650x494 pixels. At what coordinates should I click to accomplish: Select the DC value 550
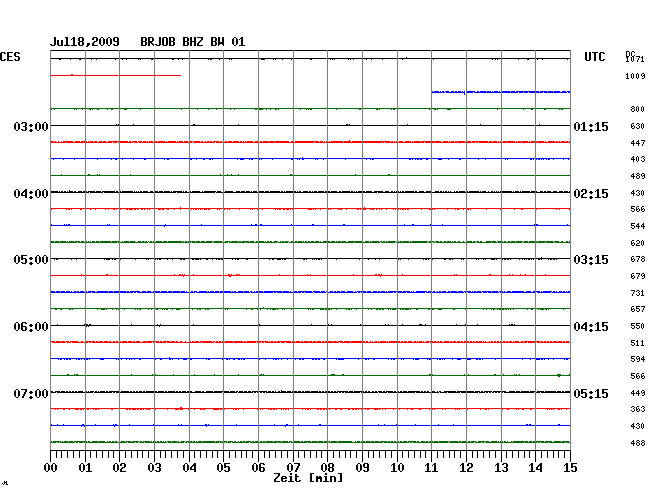click(638, 326)
